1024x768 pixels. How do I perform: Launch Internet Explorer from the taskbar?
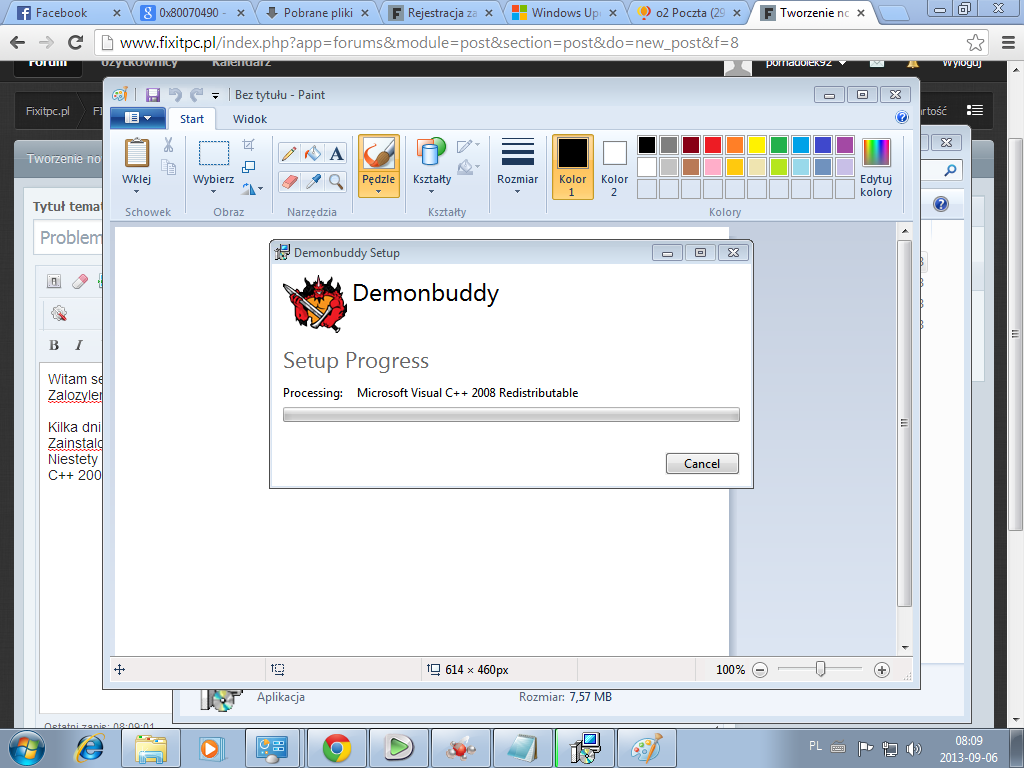click(x=89, y=748)
